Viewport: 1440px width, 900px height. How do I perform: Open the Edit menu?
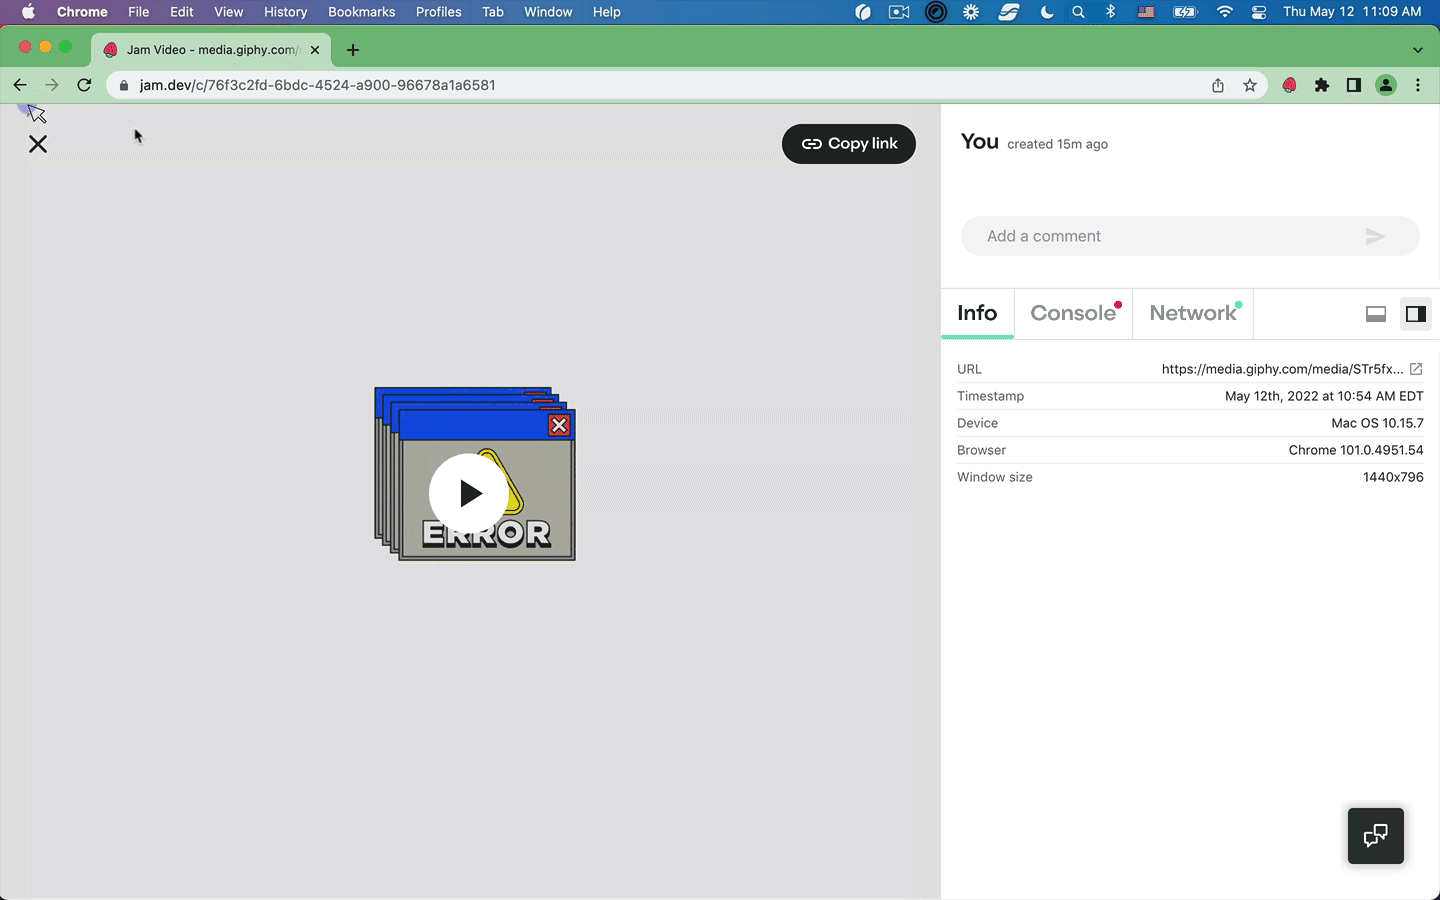point(182,12)
